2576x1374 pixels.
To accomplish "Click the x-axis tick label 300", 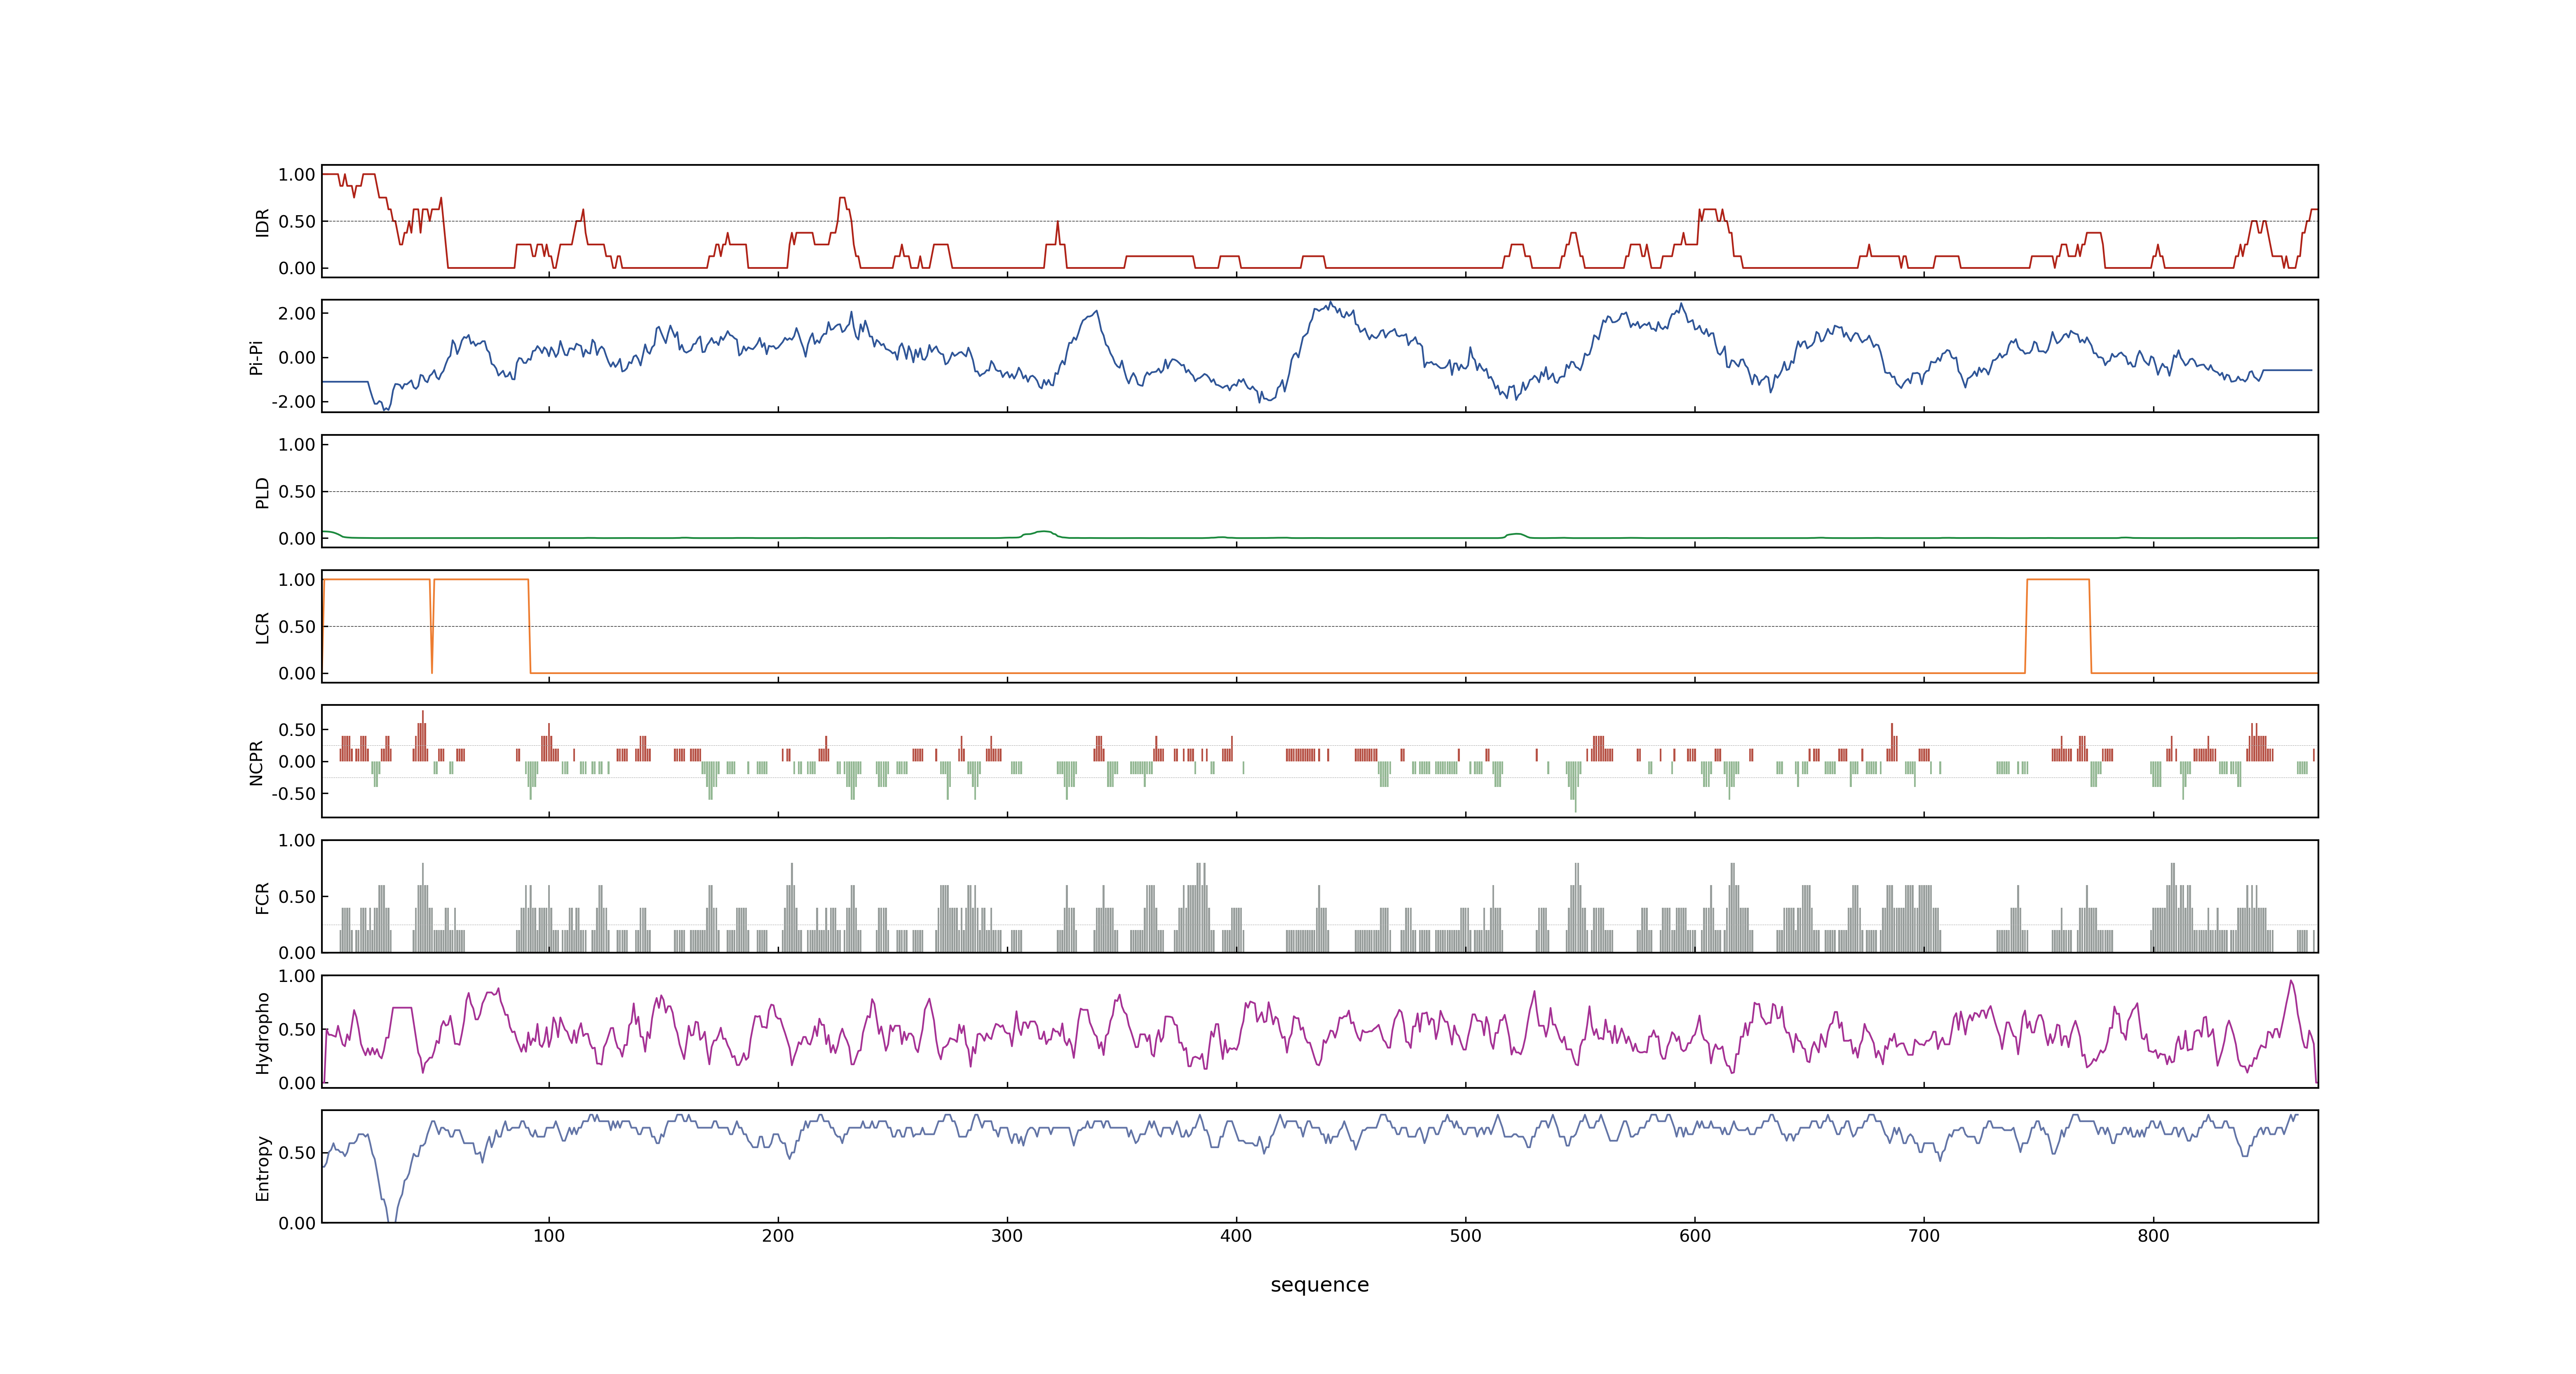I will click(x=1007, y=1236).
